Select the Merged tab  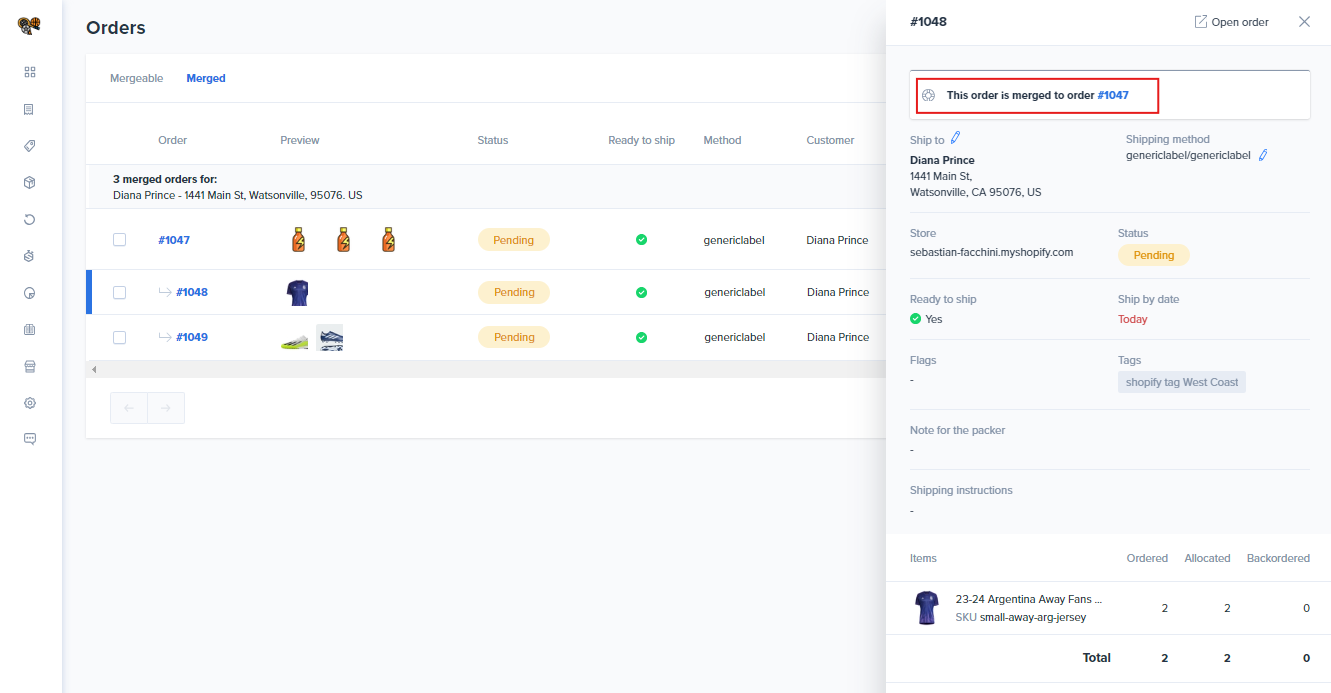pos(206,78)
